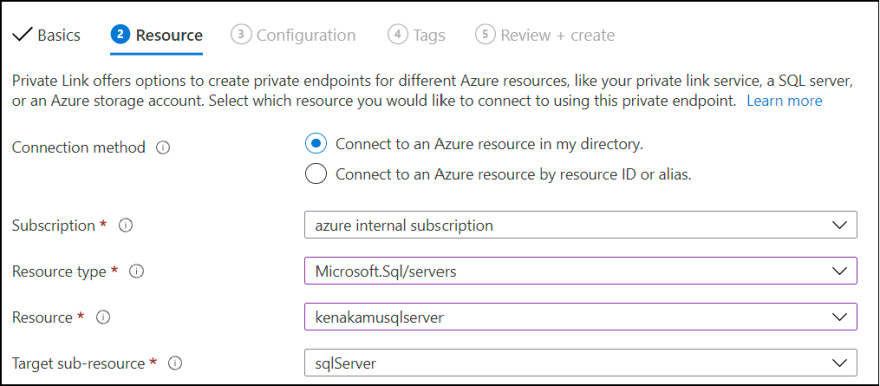Select Connect by resource ID or alias
The height and width of the screenshot is (386, 880).
click(x=316, y=174)
